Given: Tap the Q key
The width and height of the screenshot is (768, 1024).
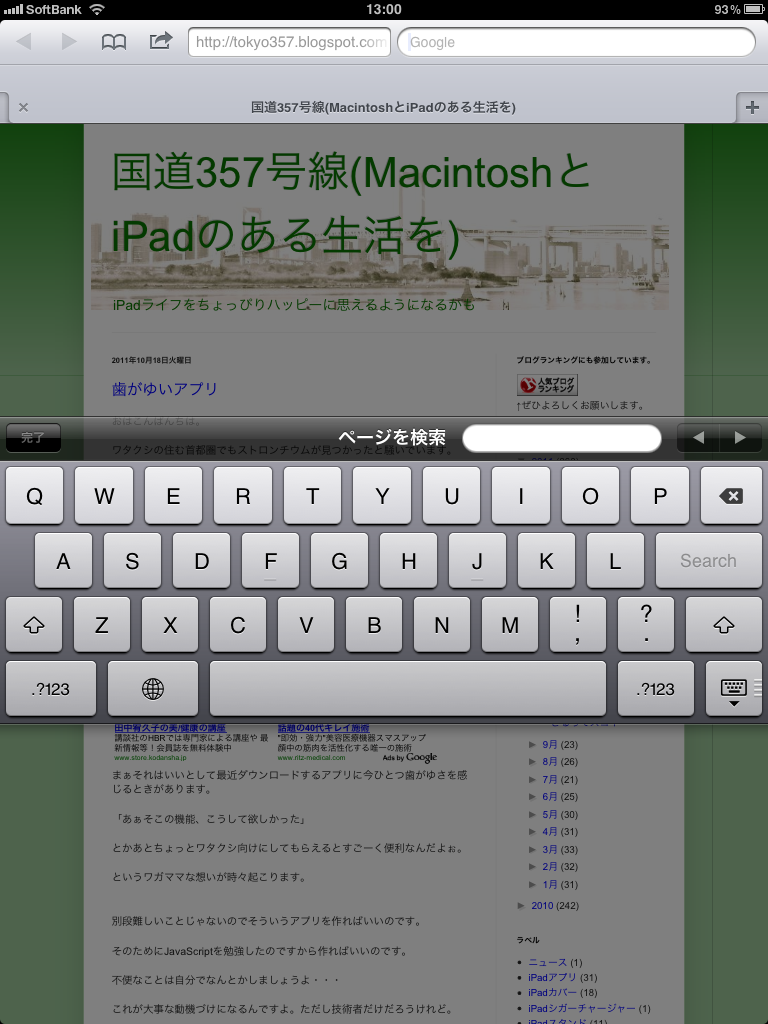Looking at the screenshot, I should [35, 496].
